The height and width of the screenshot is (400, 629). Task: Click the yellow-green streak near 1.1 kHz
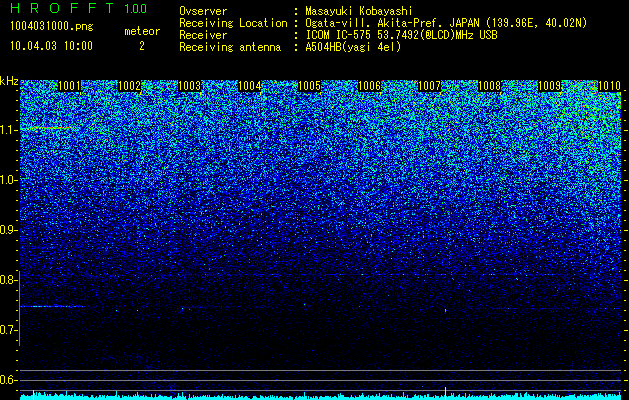click(51, 128)
